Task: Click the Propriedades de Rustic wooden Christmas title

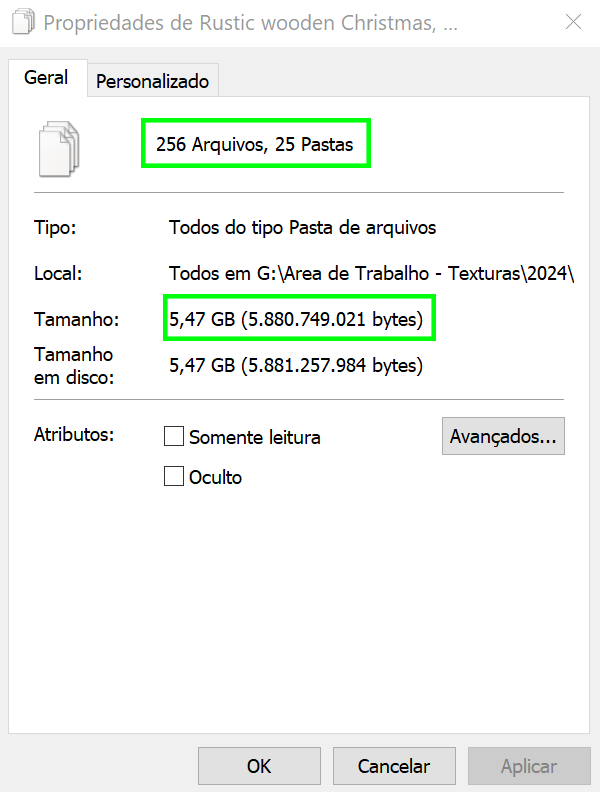Action: 251,23
